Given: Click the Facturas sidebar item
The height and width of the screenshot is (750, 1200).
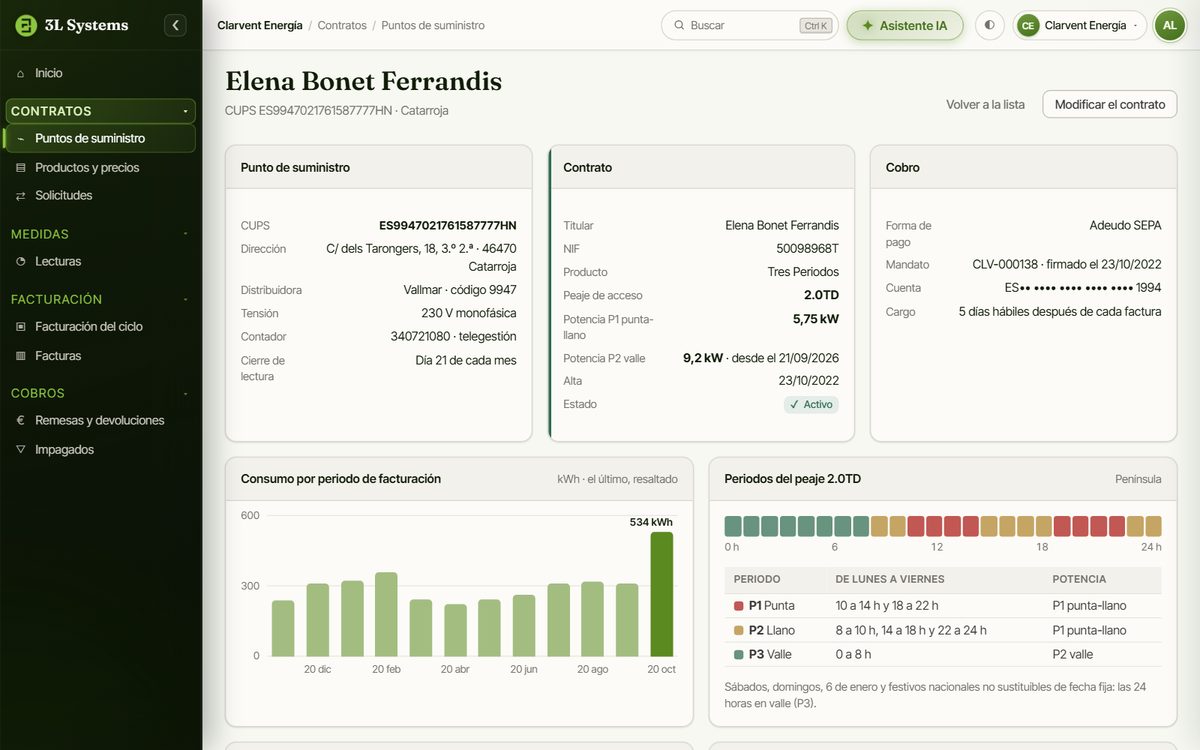Looking at the screenshot, I should coord(100,356).
